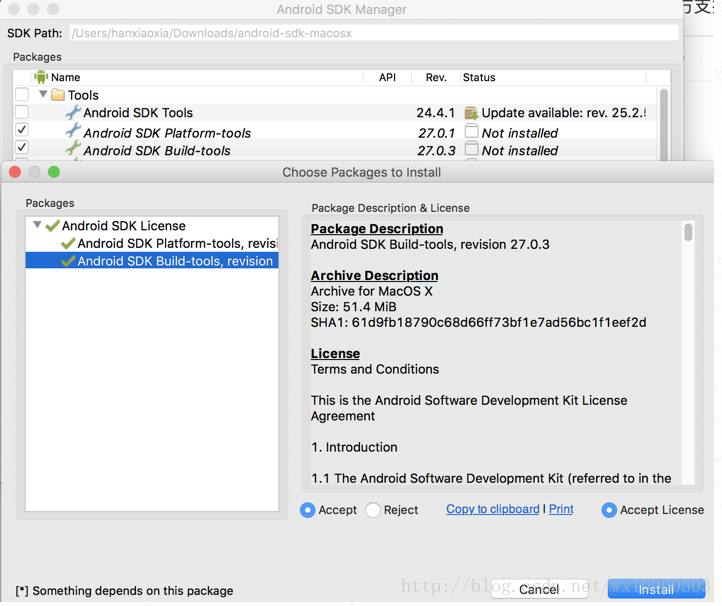
Task: Click the Cancel button
Action: pyautogui.click(x=539, y=589)
